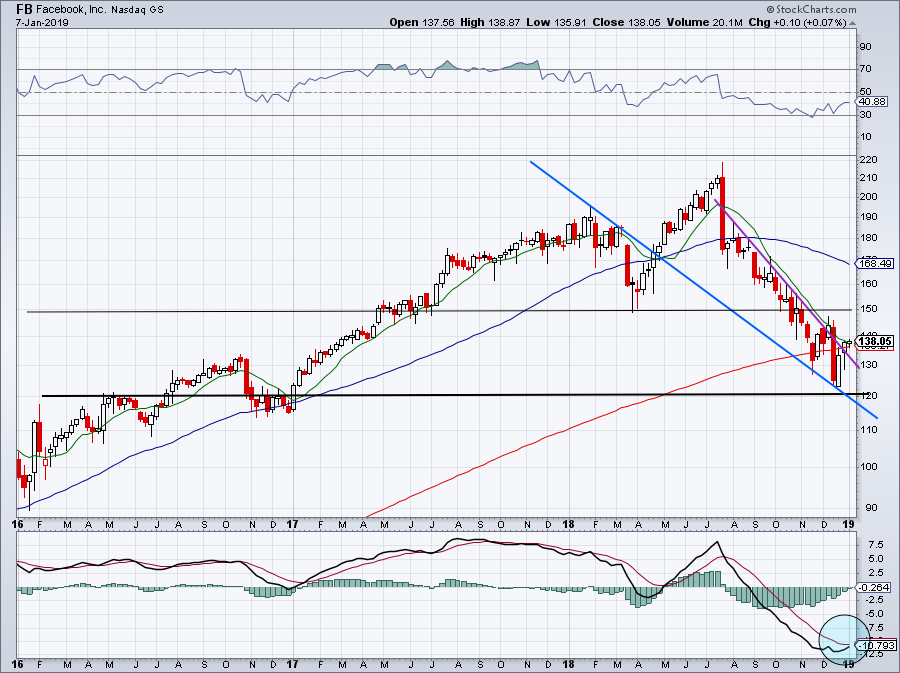The height and width of the screenshot is (673, 900).
Task: Click the small up-arrow beside the Chg value
Action: (x=852, y=24)
